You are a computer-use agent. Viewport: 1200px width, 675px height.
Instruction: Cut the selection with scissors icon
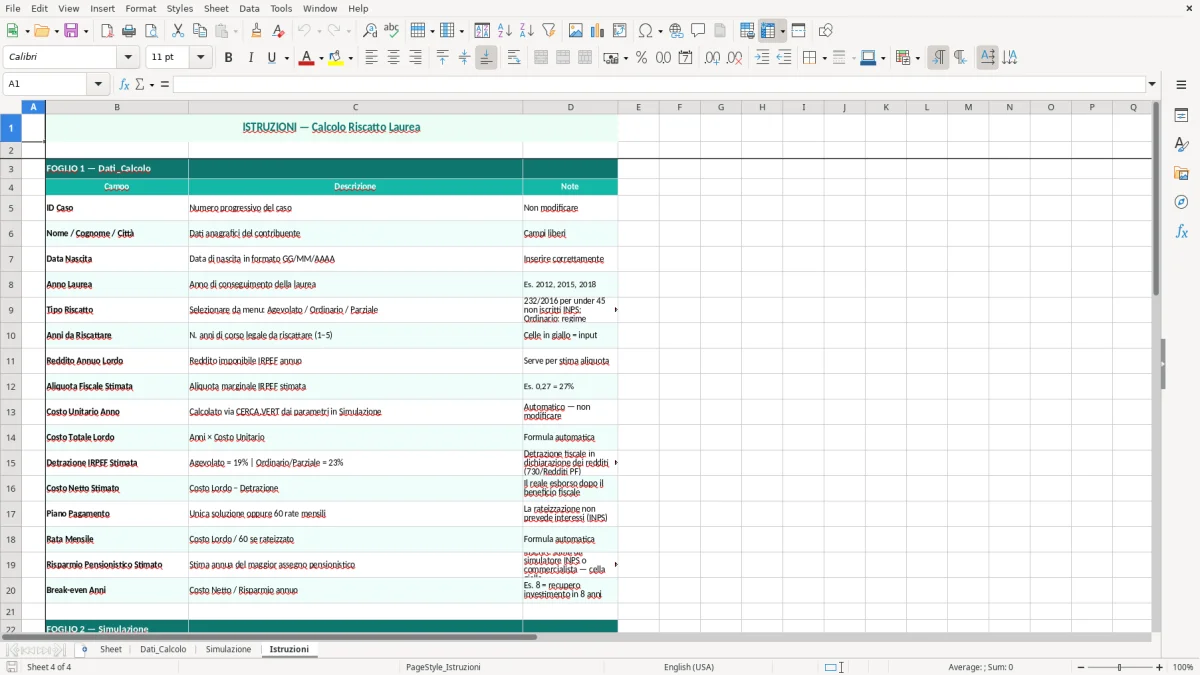pos(178,31)
